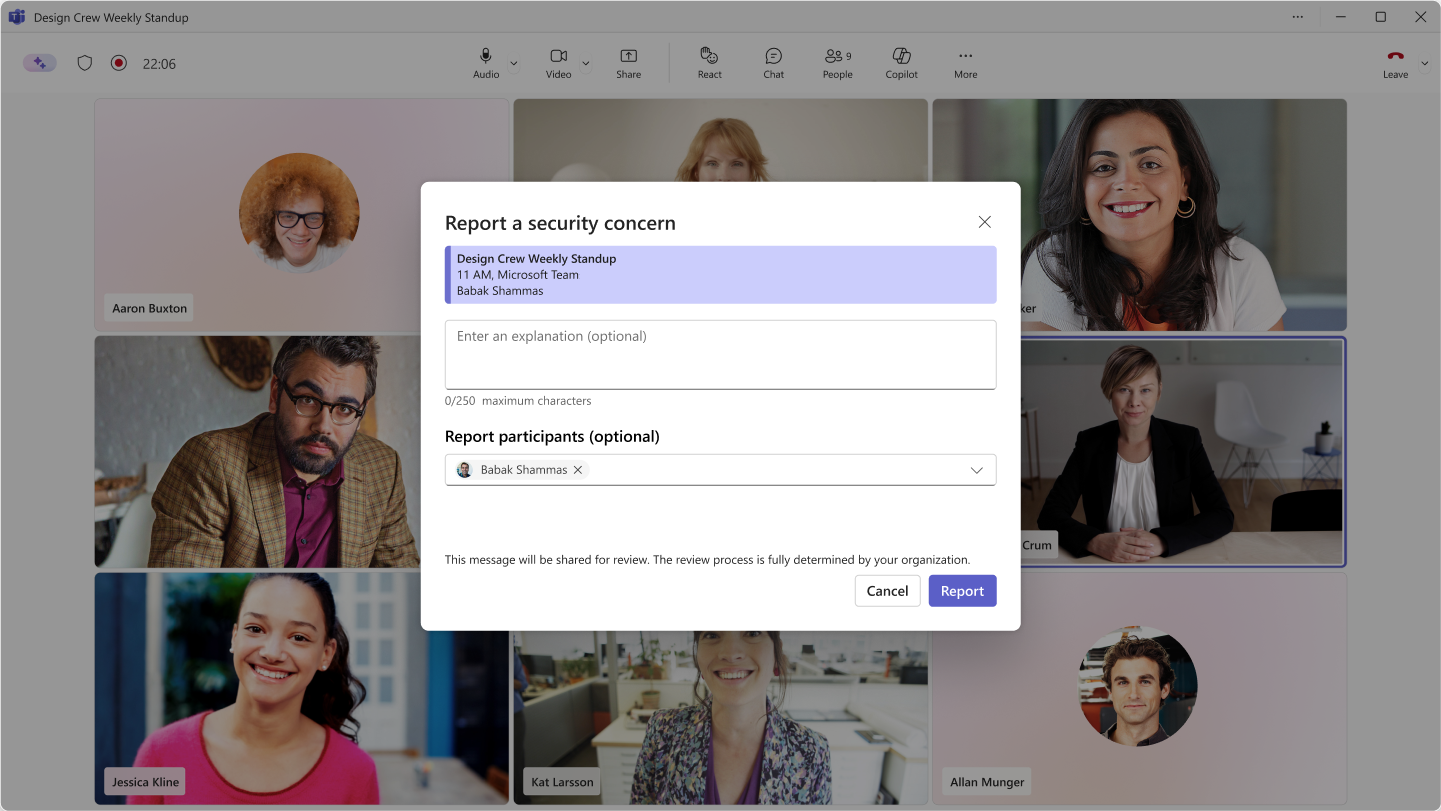Click the 22:06 meeting timer
Screen dimensions: 1441x811
point(159,64)
